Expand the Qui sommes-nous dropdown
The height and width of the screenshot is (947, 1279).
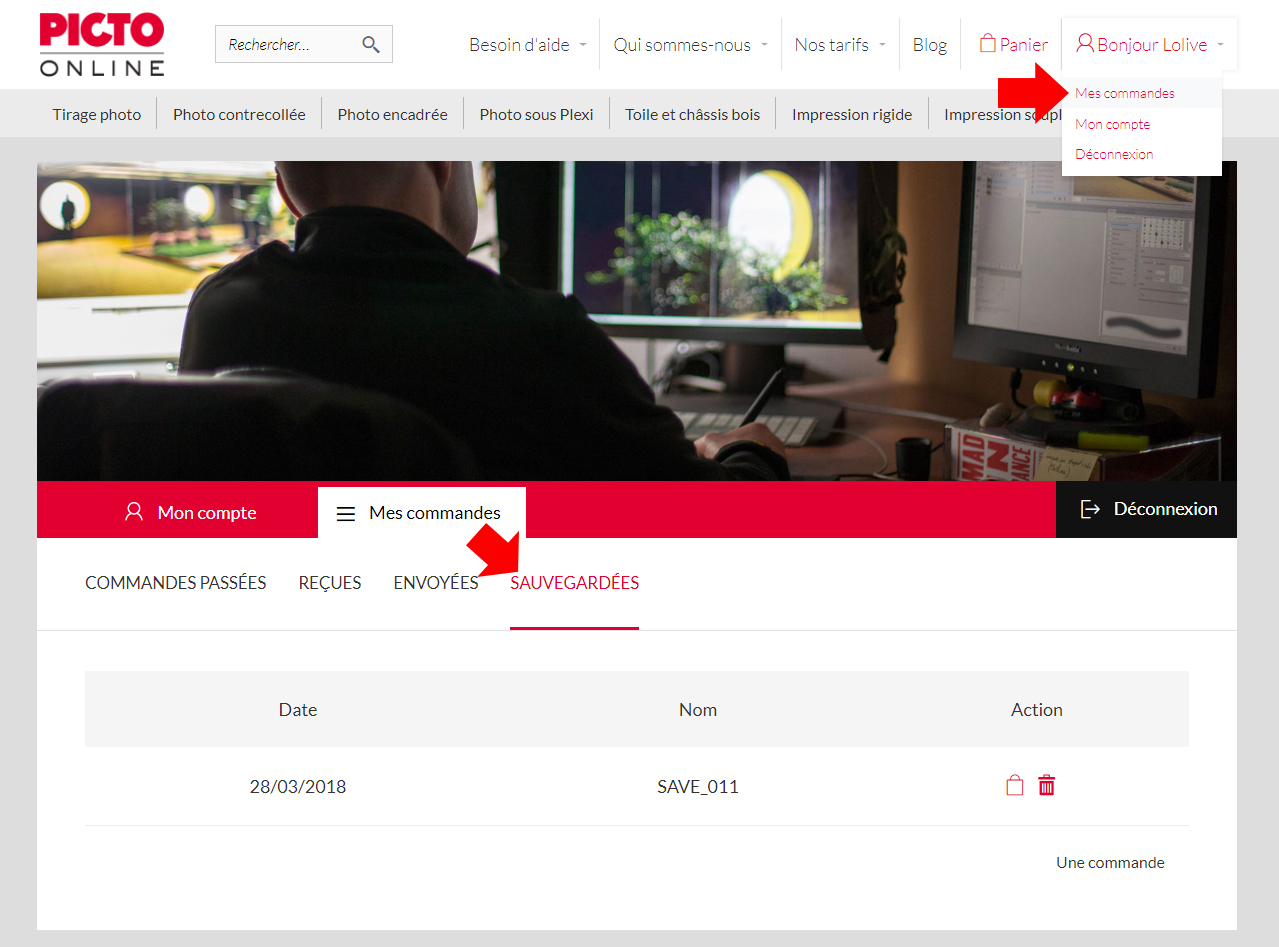click(691, 45)
